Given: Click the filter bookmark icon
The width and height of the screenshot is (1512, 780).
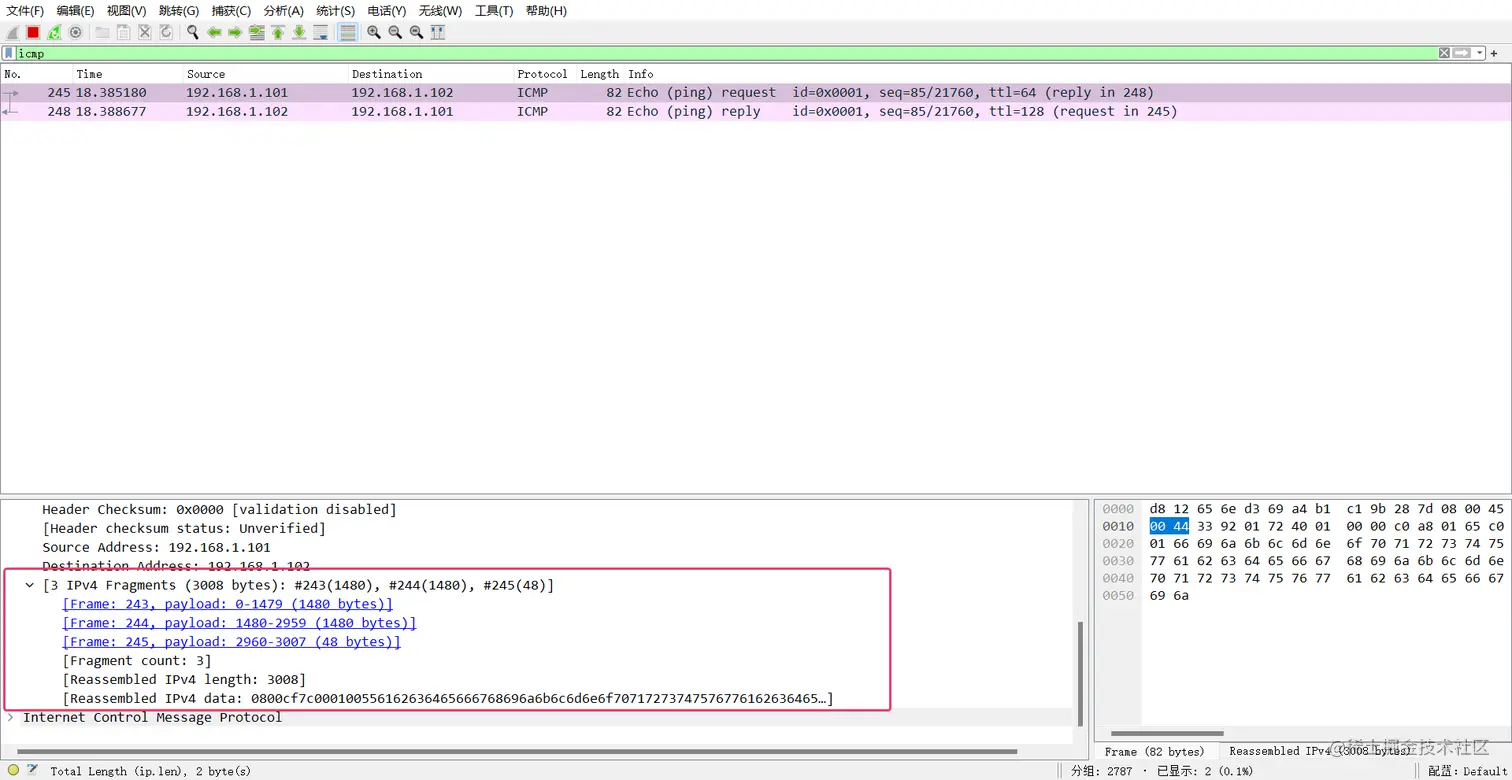Looking at the screenshot, I should [x=9, y=53].
